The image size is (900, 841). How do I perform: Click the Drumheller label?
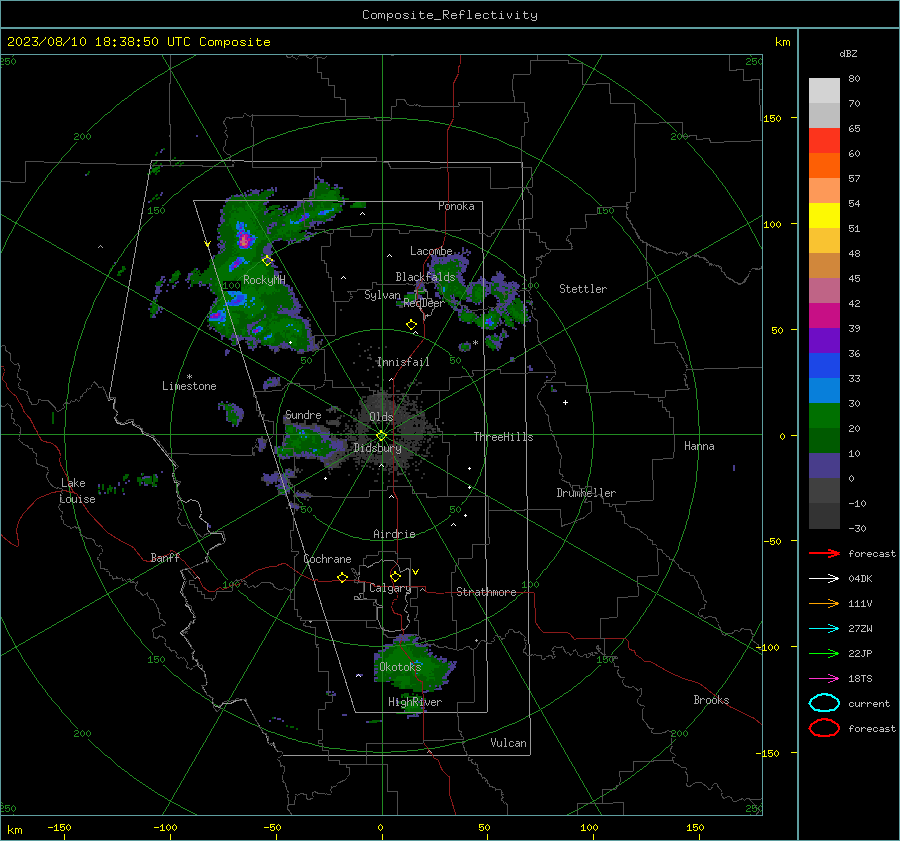coord(586,493)
